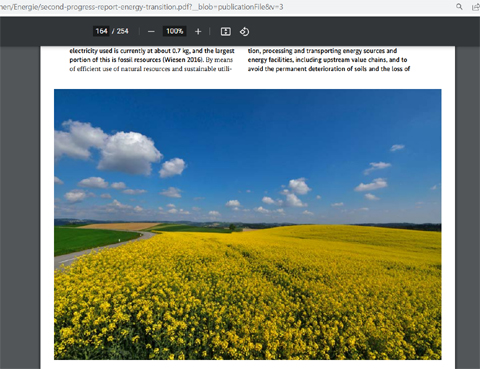Screen dimensions: 480x369
Task: Click the share icon in address bar
Action: tap(476, 7)
